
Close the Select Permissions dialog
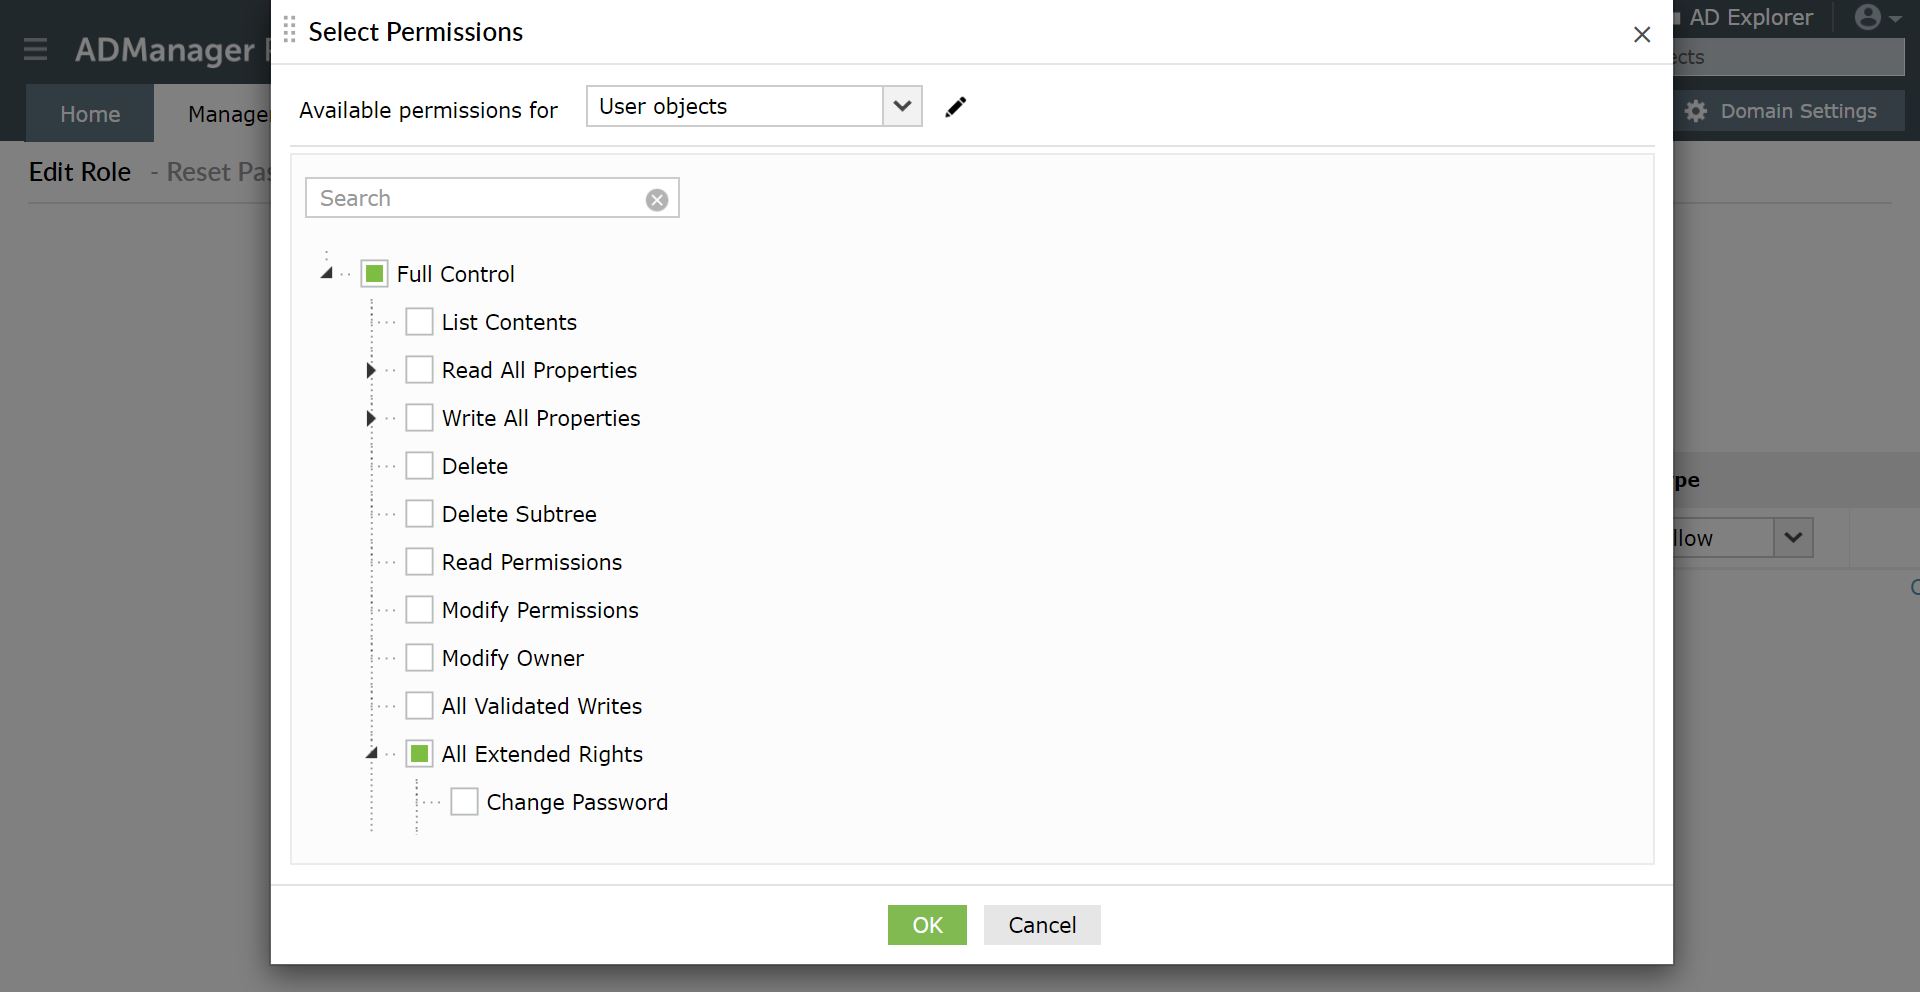coord(1641,35)
